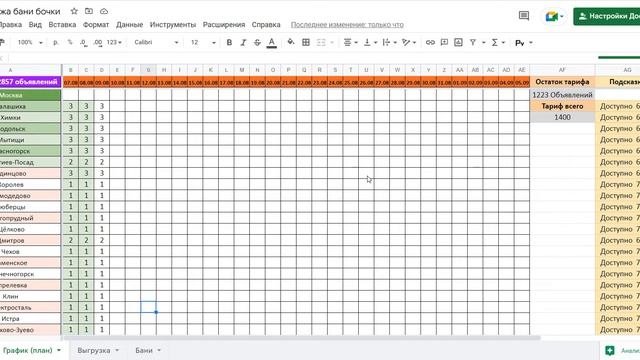Viewport: 640px width, 360px height.
Task: Open the Выгрузка tab dropdown arrow
Action: click(117, 350)
